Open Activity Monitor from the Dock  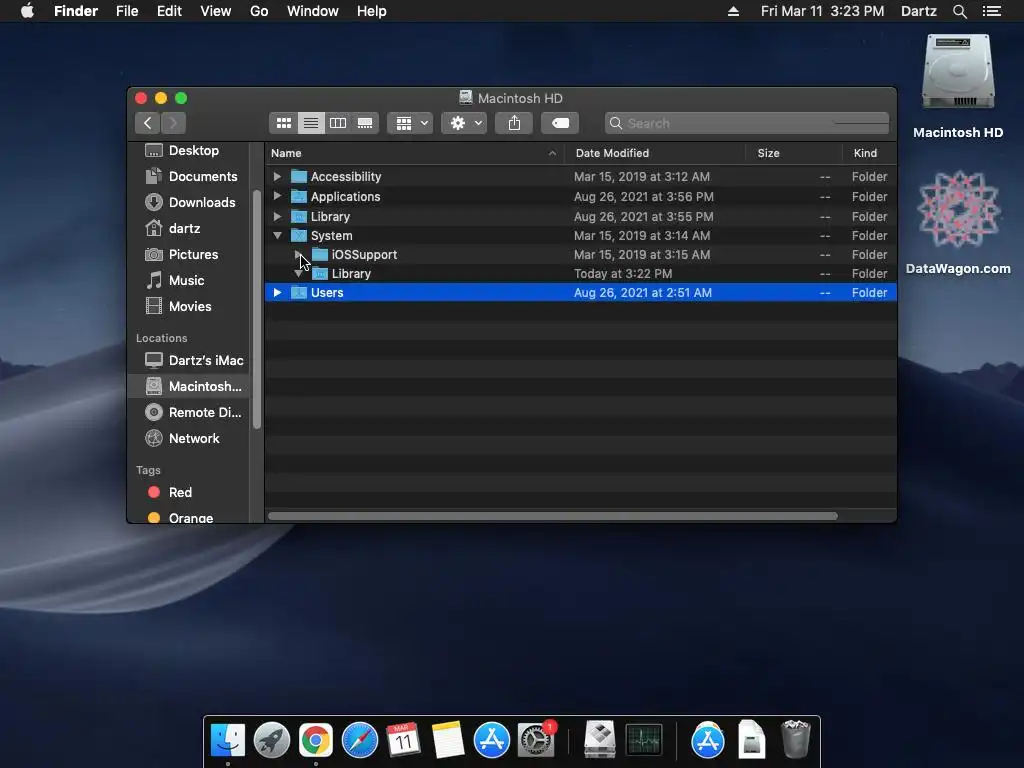point(644,741)
